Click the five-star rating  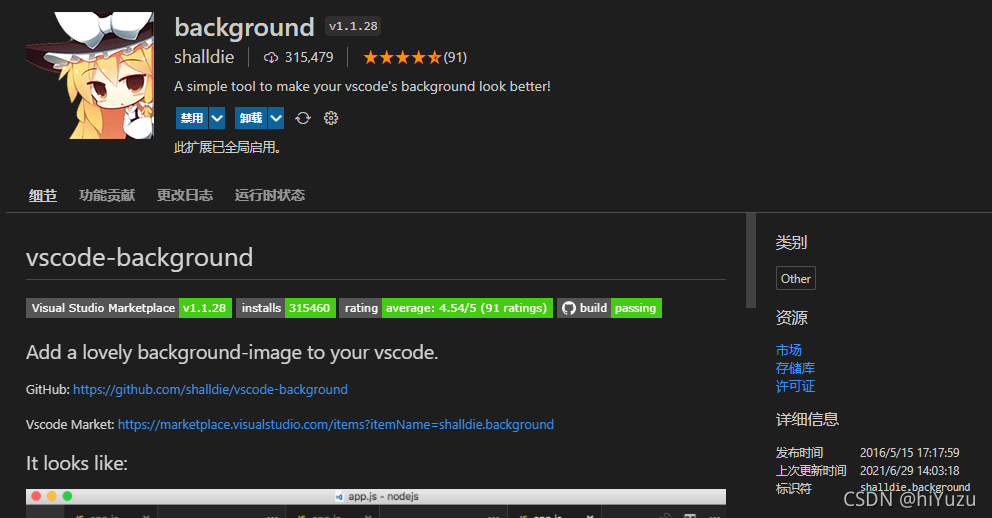coord(402,58)
